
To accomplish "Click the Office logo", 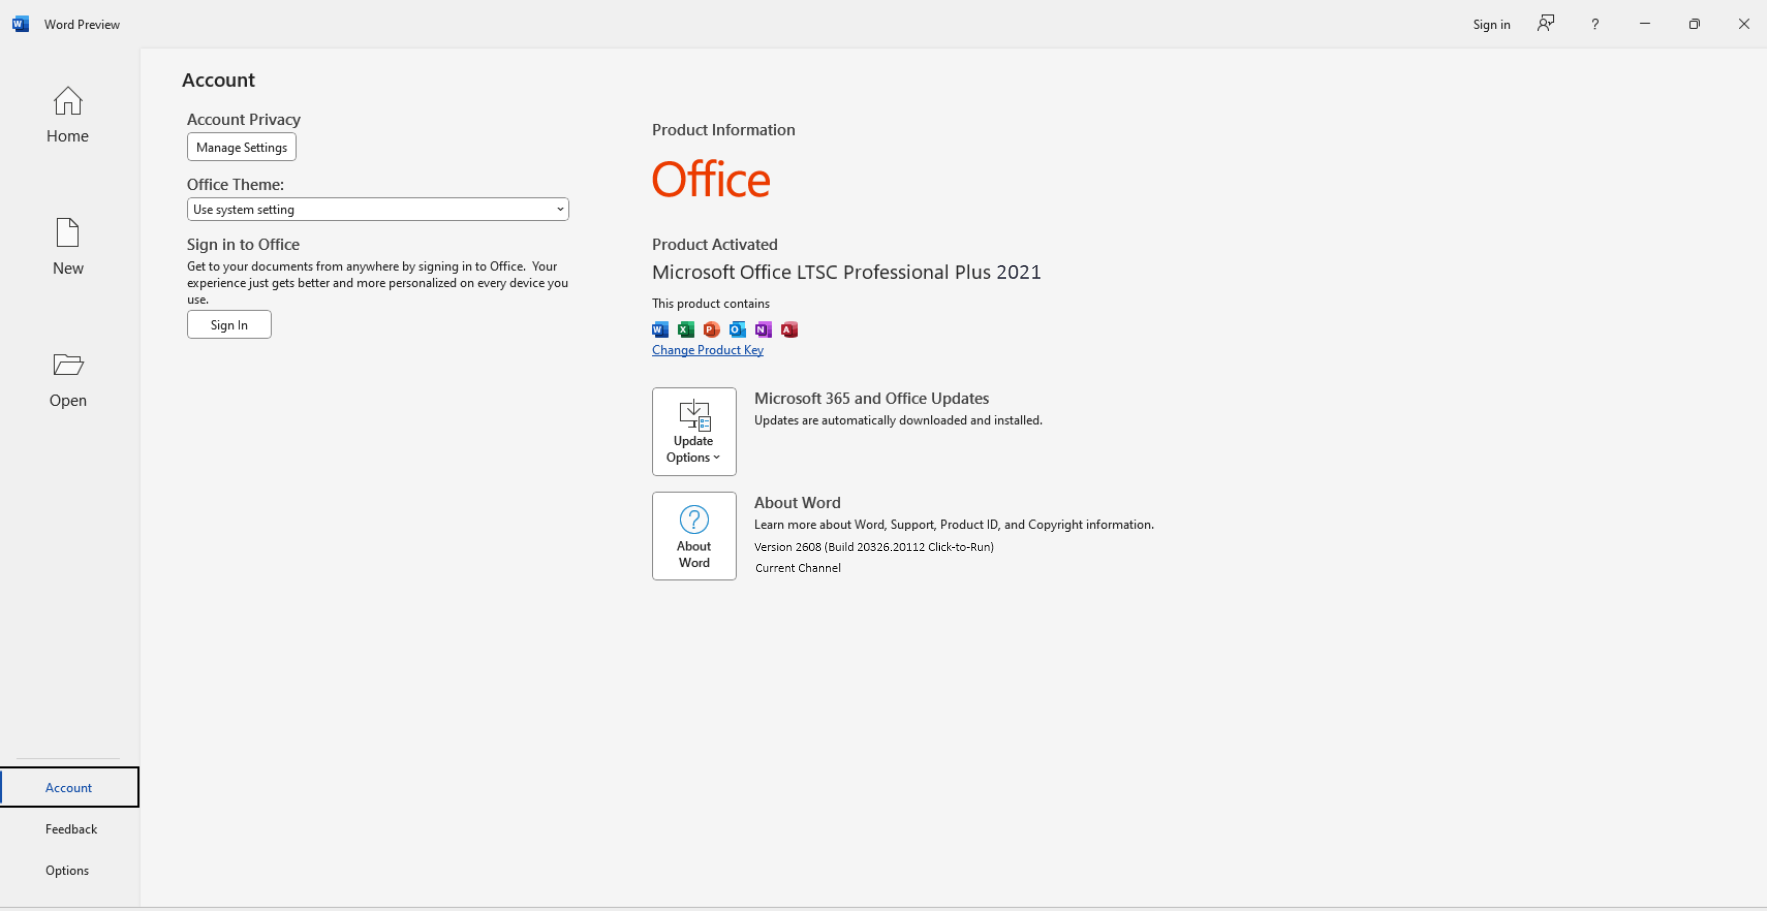I will pos(711,180).
